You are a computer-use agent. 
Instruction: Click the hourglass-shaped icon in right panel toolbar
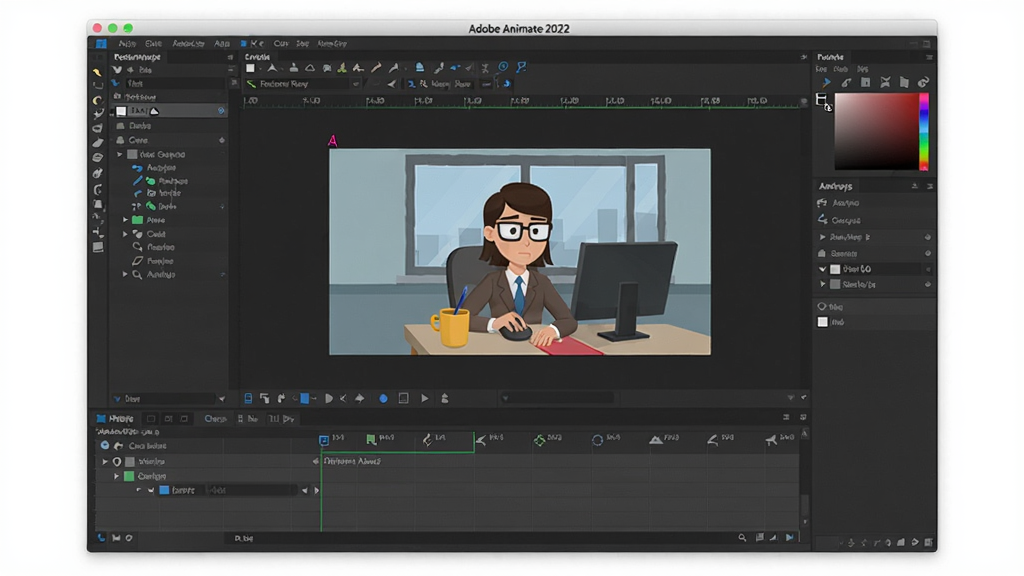coord(885,82)
